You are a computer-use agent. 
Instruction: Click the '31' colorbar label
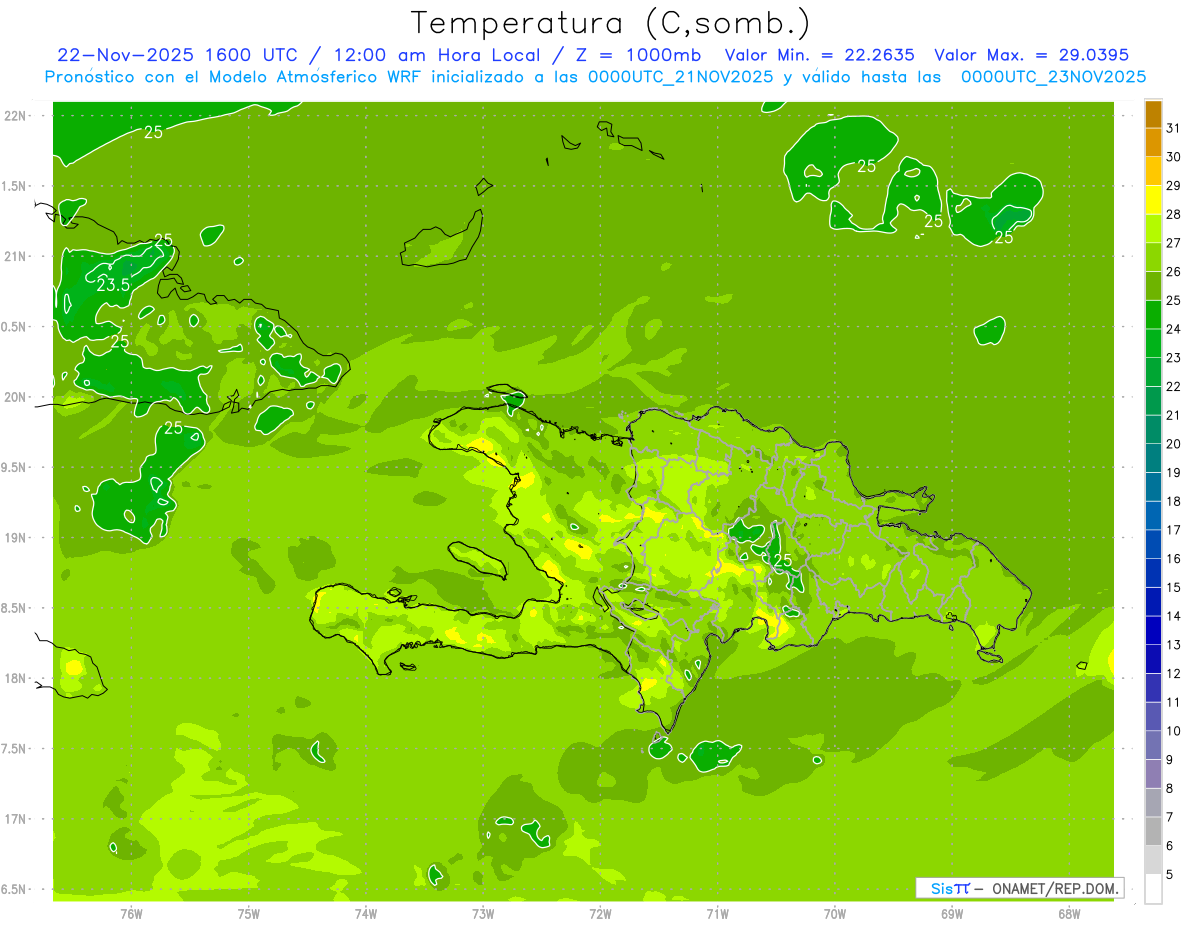(1174, 128)
